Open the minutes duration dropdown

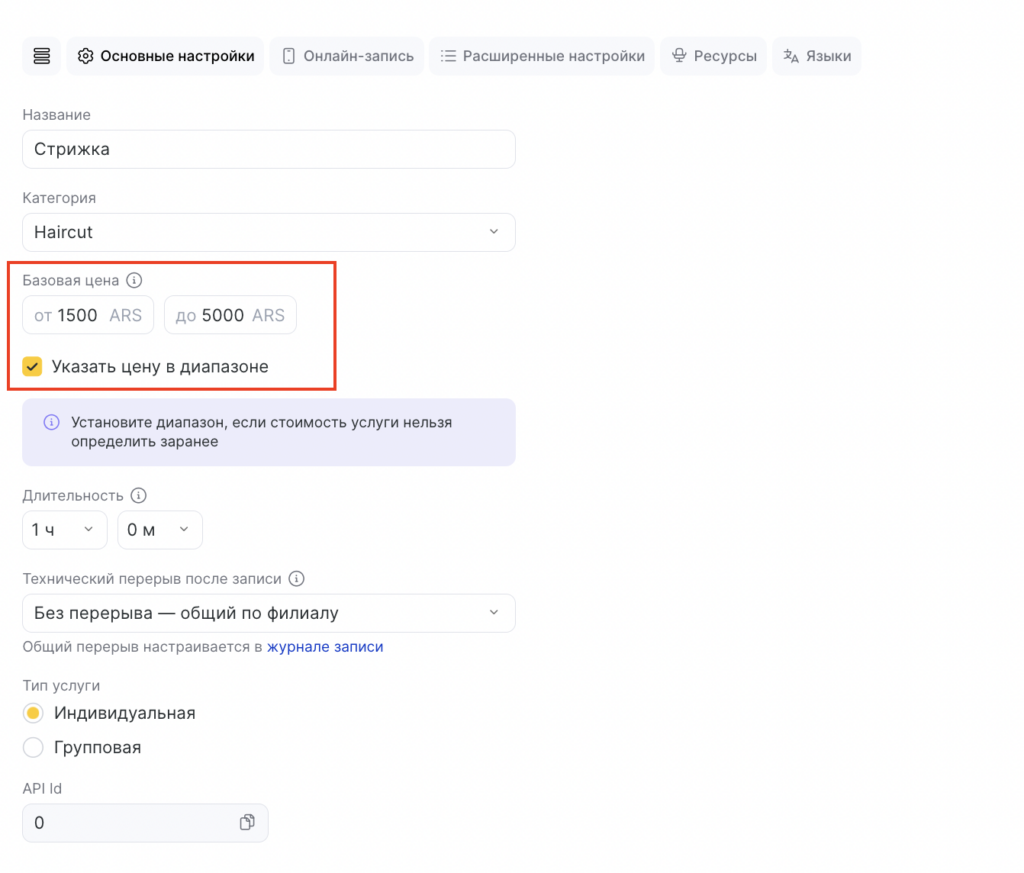point(160,530)
